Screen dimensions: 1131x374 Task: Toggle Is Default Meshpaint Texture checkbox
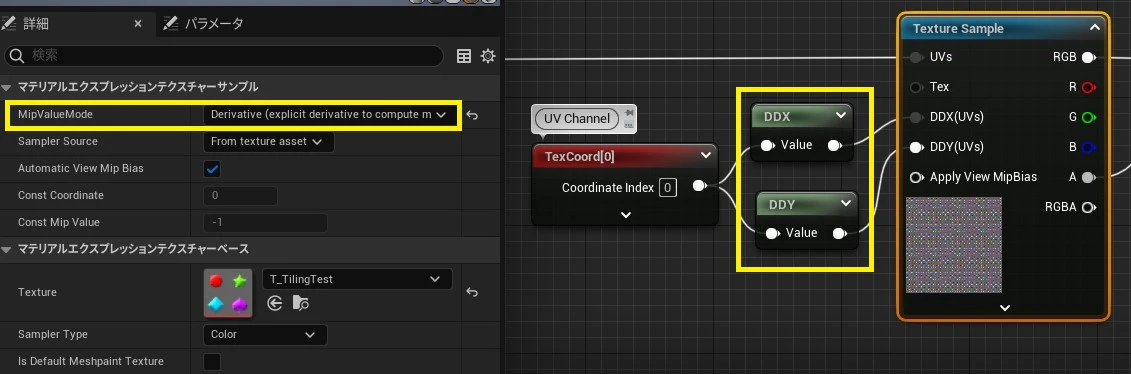point(212,361)
